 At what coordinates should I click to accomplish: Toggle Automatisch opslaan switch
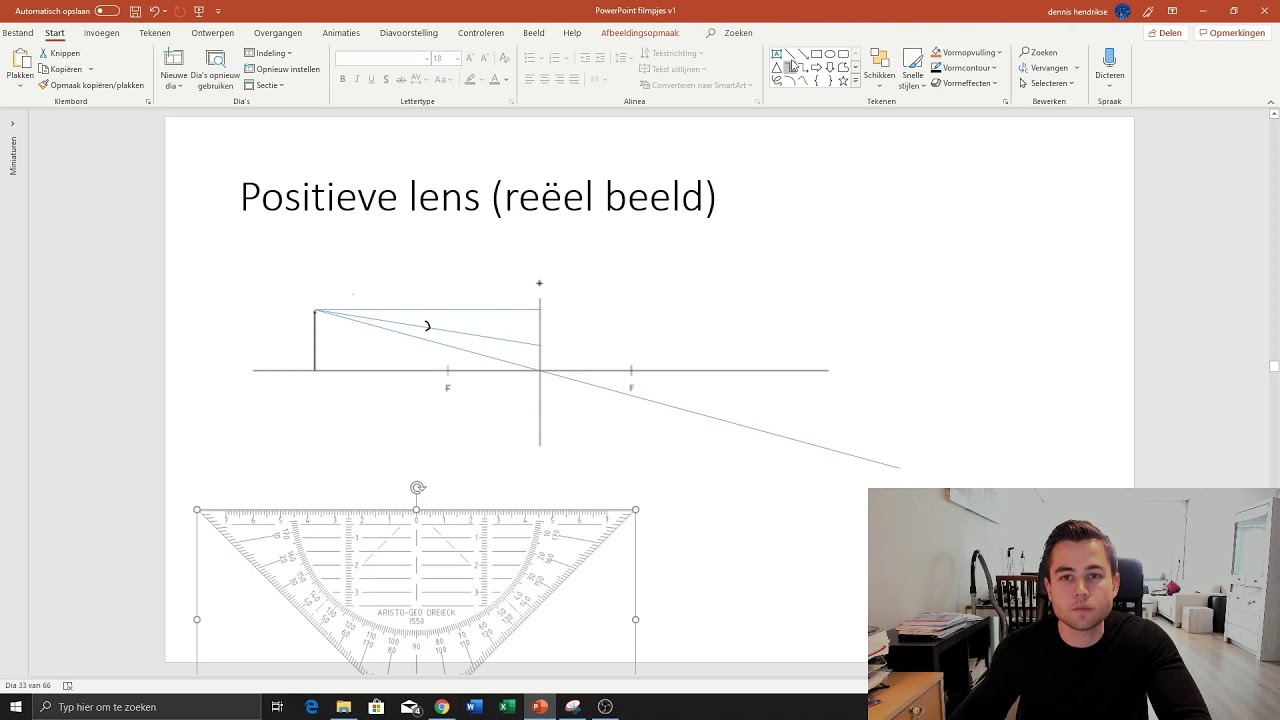point(107,11)
